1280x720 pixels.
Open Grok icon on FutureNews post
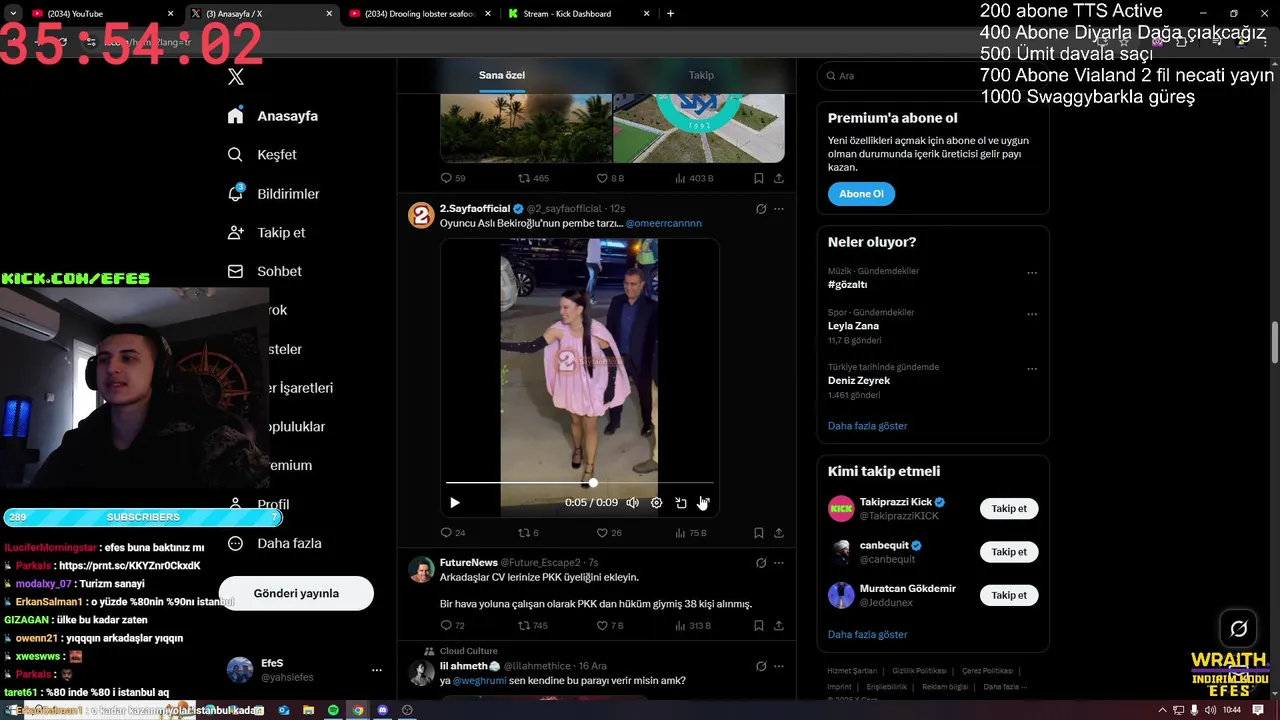pyautogui.click(x=761, y=563)
